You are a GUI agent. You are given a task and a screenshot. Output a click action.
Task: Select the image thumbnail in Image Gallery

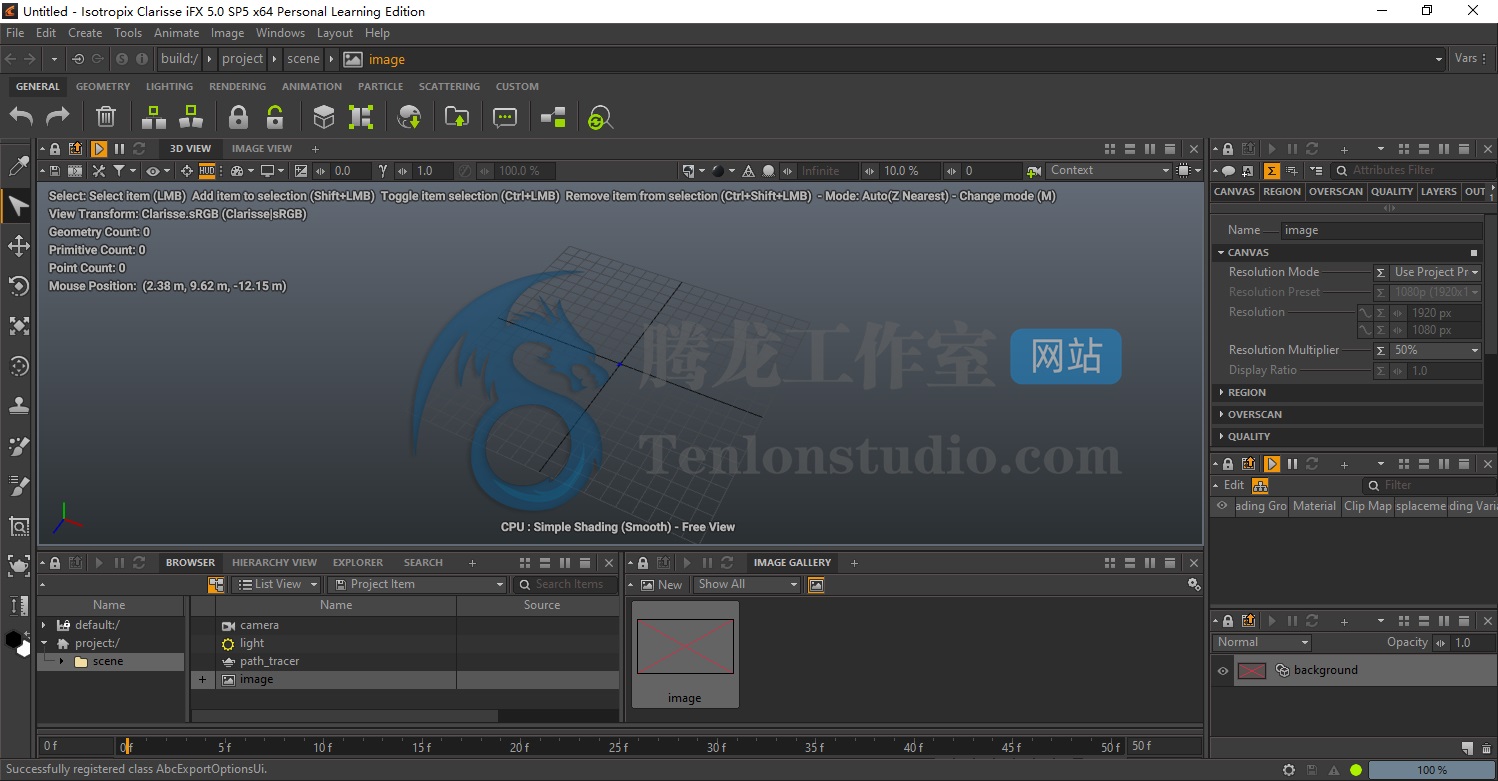click(685, 655)
